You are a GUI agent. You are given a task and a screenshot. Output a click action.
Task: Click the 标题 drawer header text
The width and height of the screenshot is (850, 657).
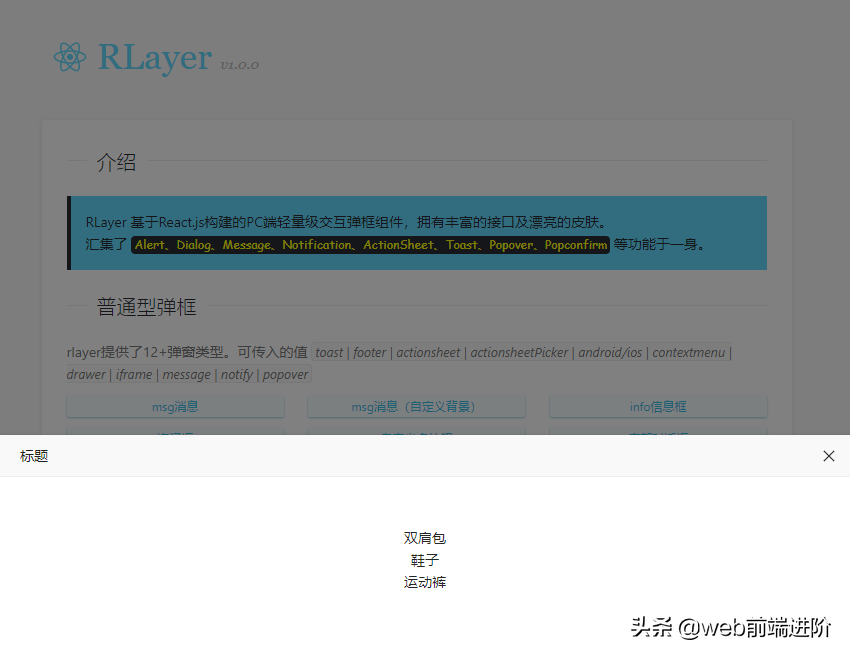coord(33,456)
